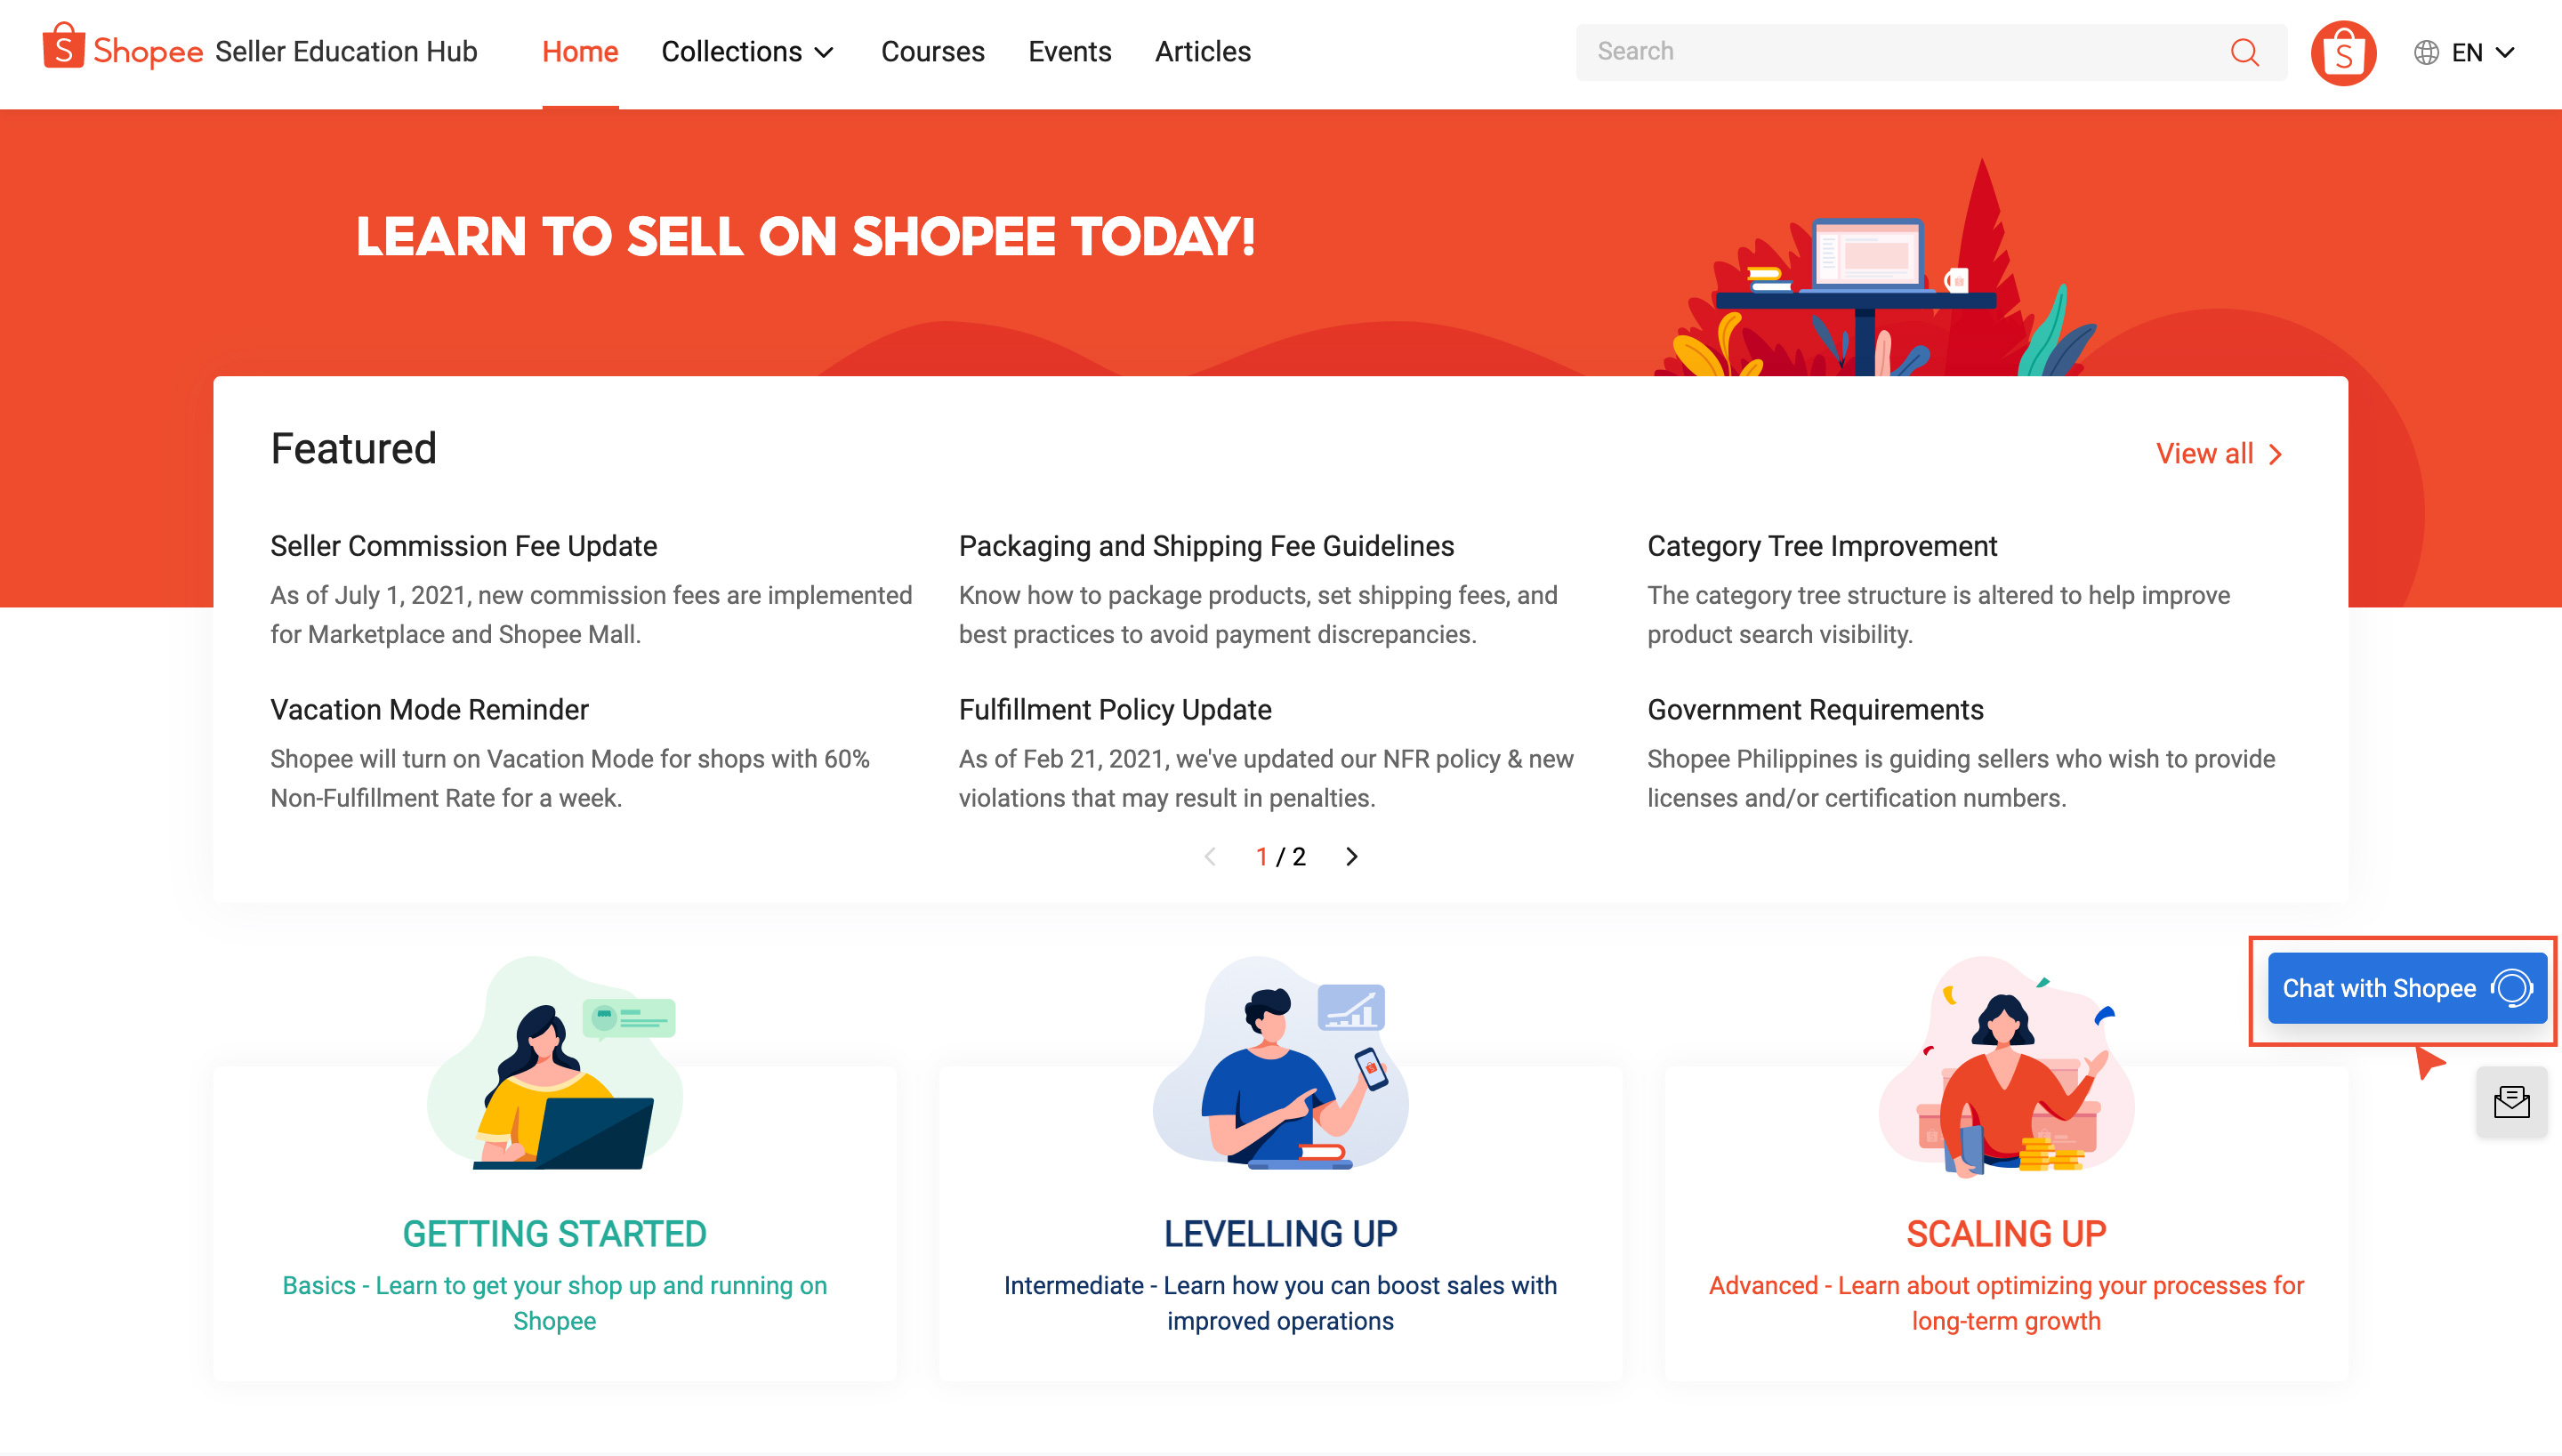This screenshot has width=2562, height=1456.
Task: Go to the Events menu item
Action: (x=1069, y=51)
